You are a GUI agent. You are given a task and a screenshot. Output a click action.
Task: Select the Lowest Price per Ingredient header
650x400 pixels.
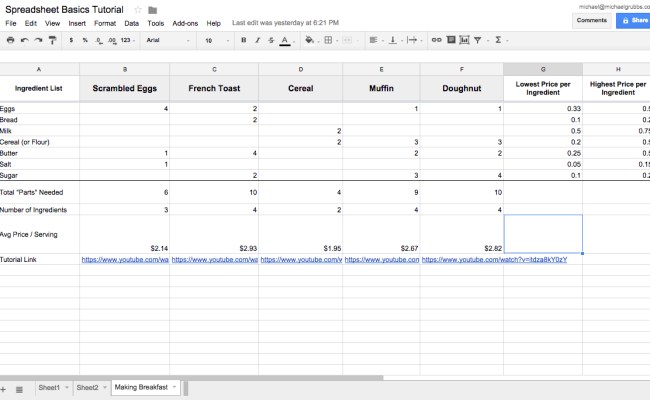tap(543, 88)
